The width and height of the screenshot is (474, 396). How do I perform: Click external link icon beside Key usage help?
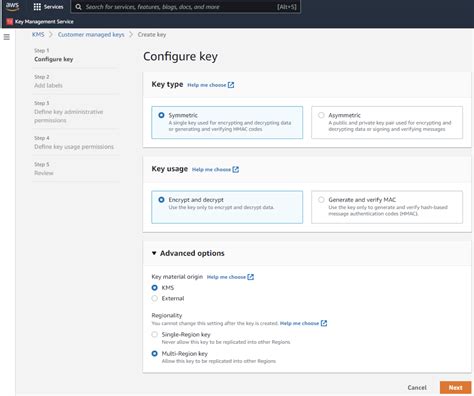tap(236, 169)
